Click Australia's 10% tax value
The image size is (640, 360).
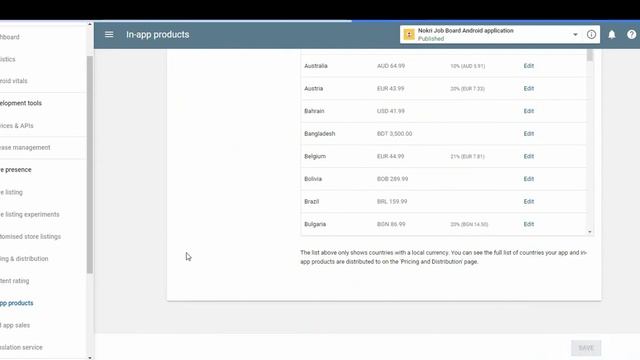pos(468,66)
